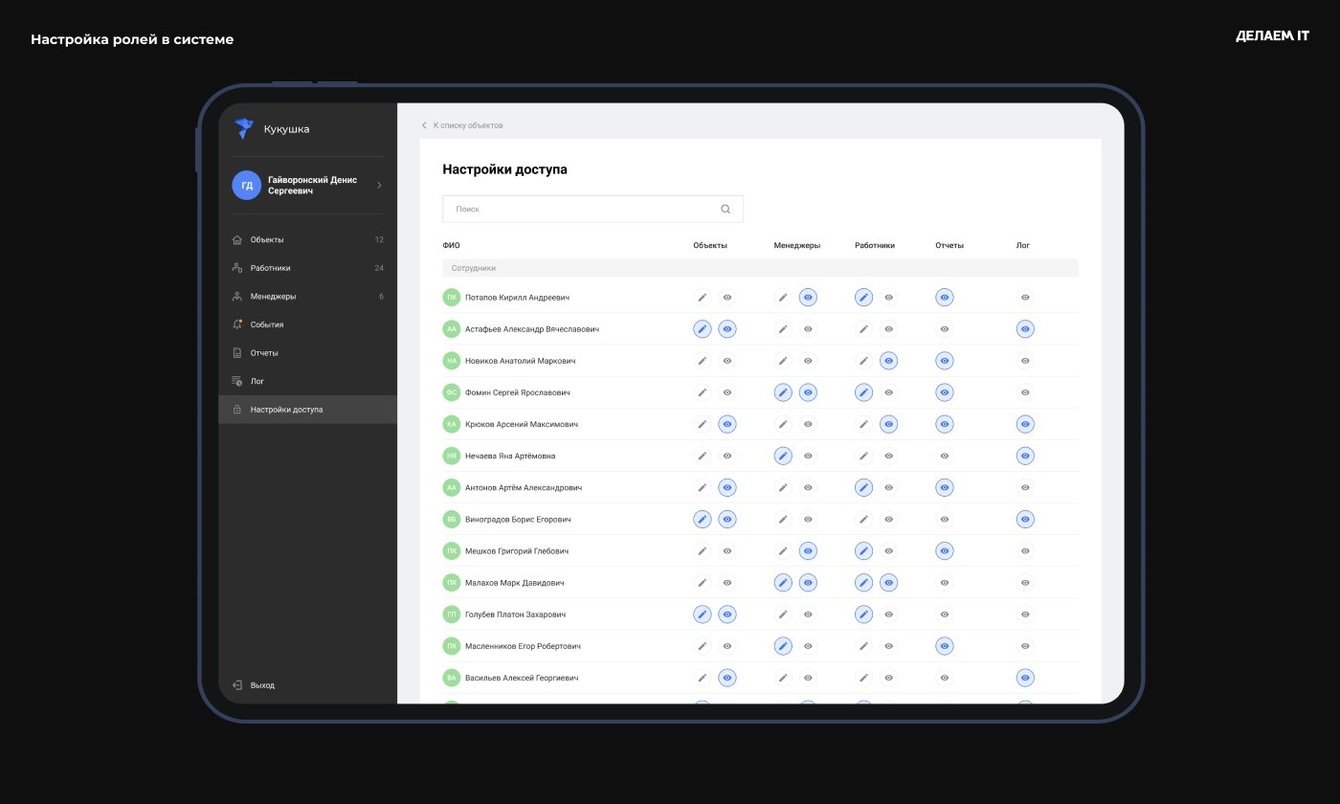Screen dimensions: 1340x804
Task: Click the Поиск search field
Action: tap(580, 209)
